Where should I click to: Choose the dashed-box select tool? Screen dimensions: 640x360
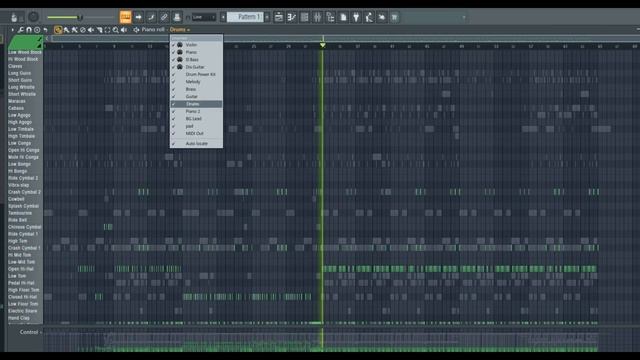pos(107,30)
